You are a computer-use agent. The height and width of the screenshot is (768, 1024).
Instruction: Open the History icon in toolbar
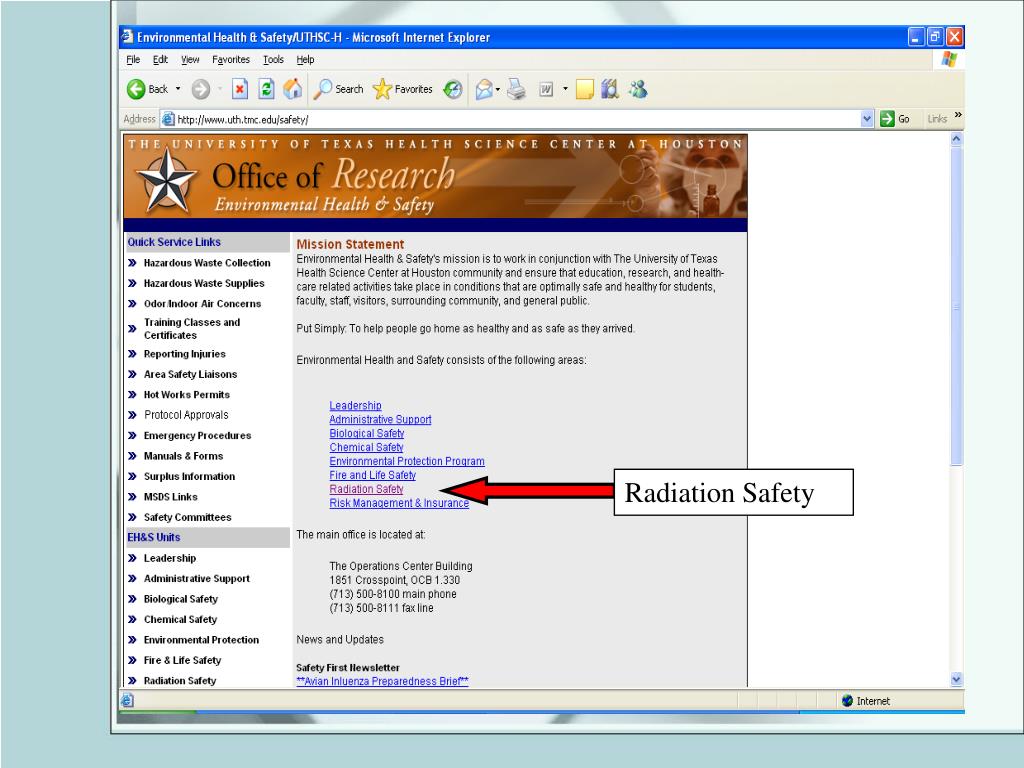point(453,89)
